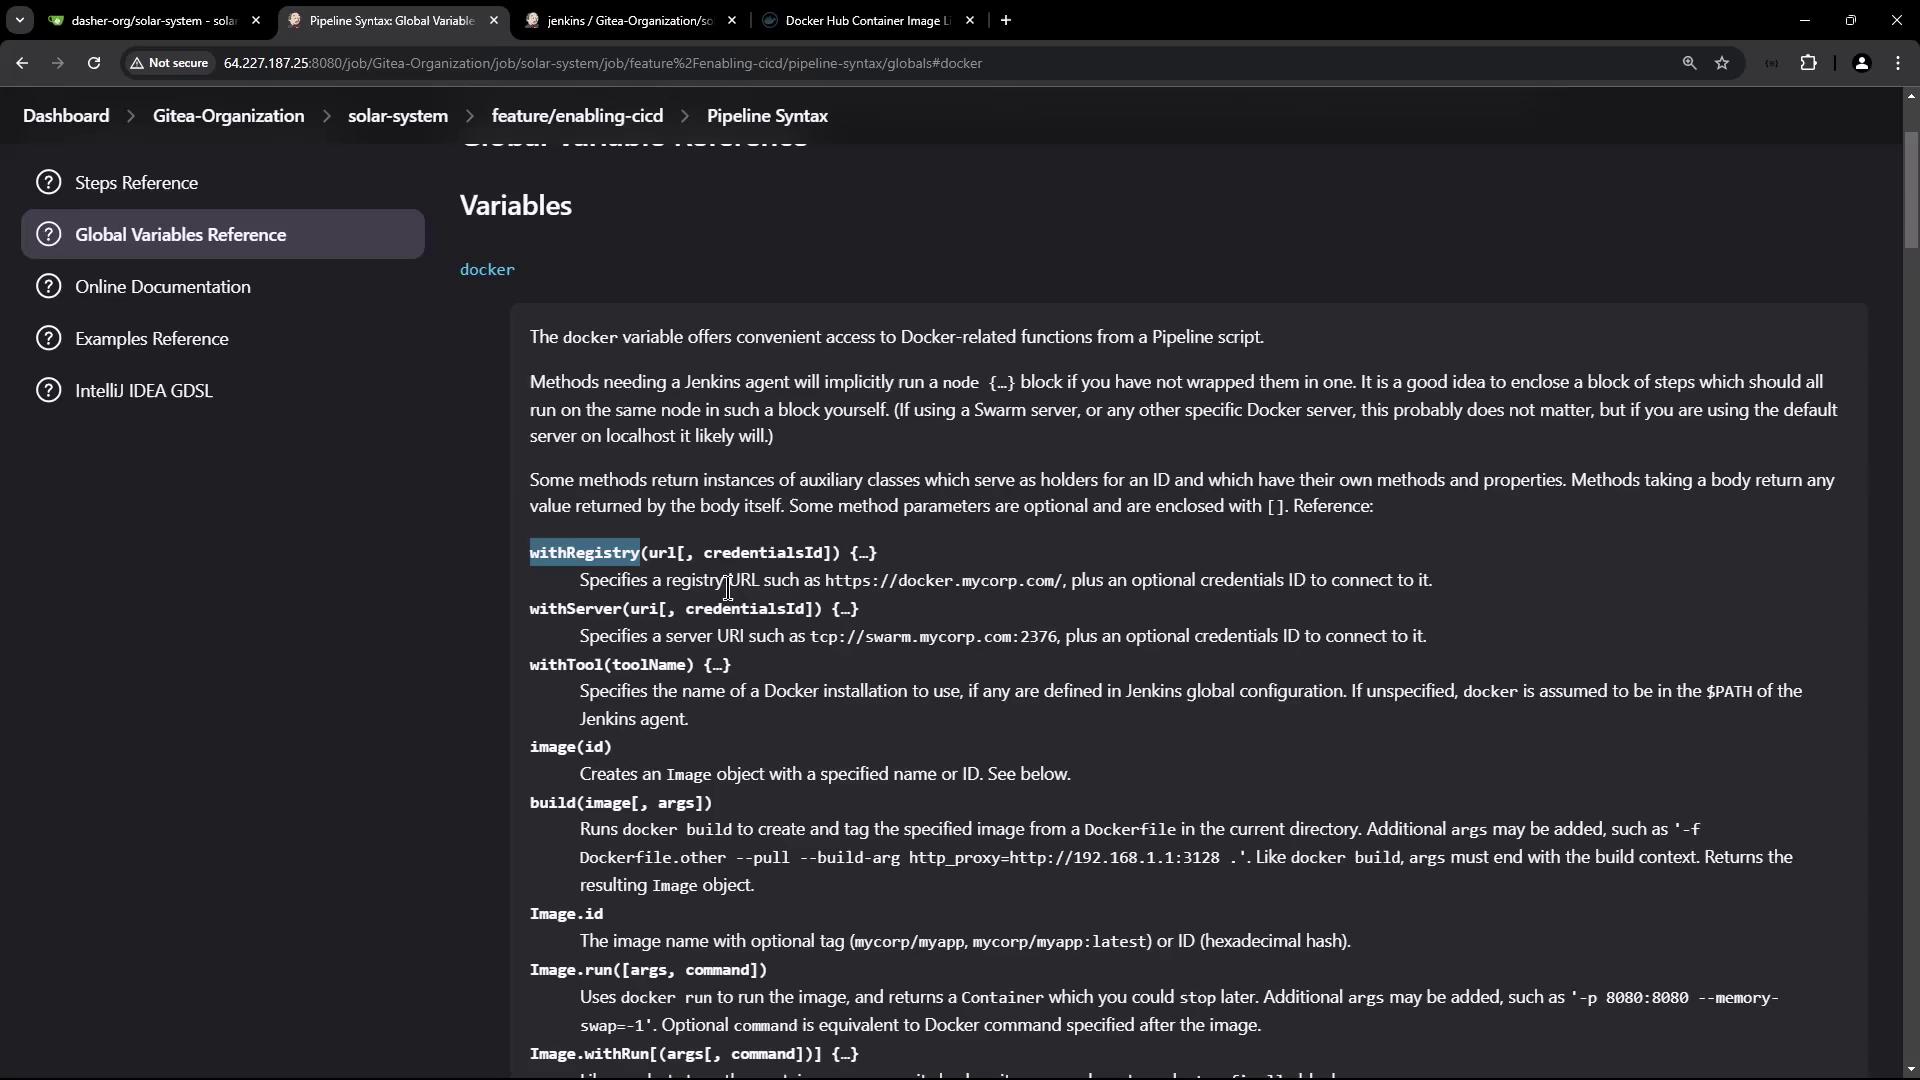Click the IntelliJ IDEA GDSL sidebar icon
The height and width of the screenshot is (1080, 1920).
tap(48, 390)
